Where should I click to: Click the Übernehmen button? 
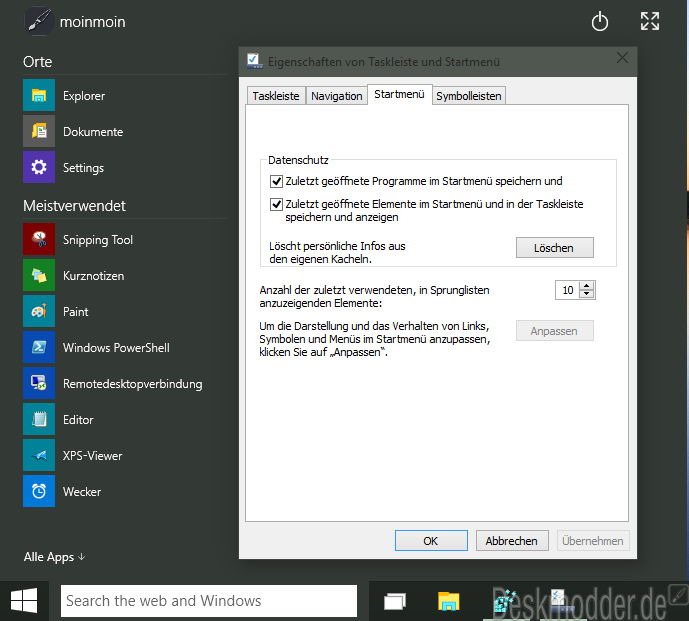click(593, 541)
